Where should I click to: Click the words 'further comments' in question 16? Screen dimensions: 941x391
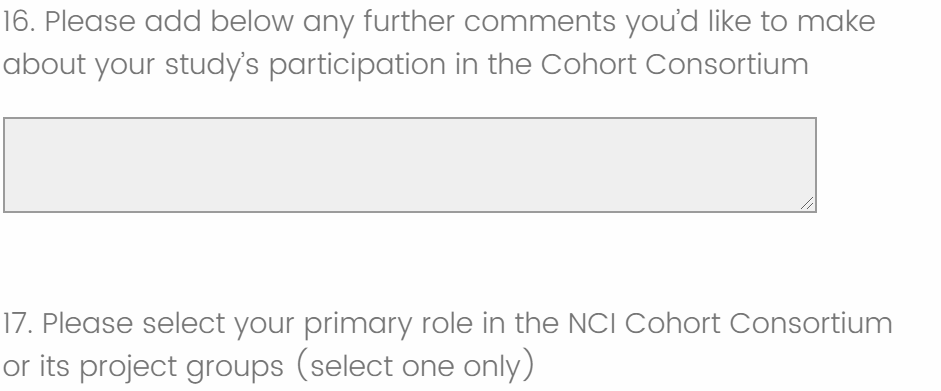point(489,22)
